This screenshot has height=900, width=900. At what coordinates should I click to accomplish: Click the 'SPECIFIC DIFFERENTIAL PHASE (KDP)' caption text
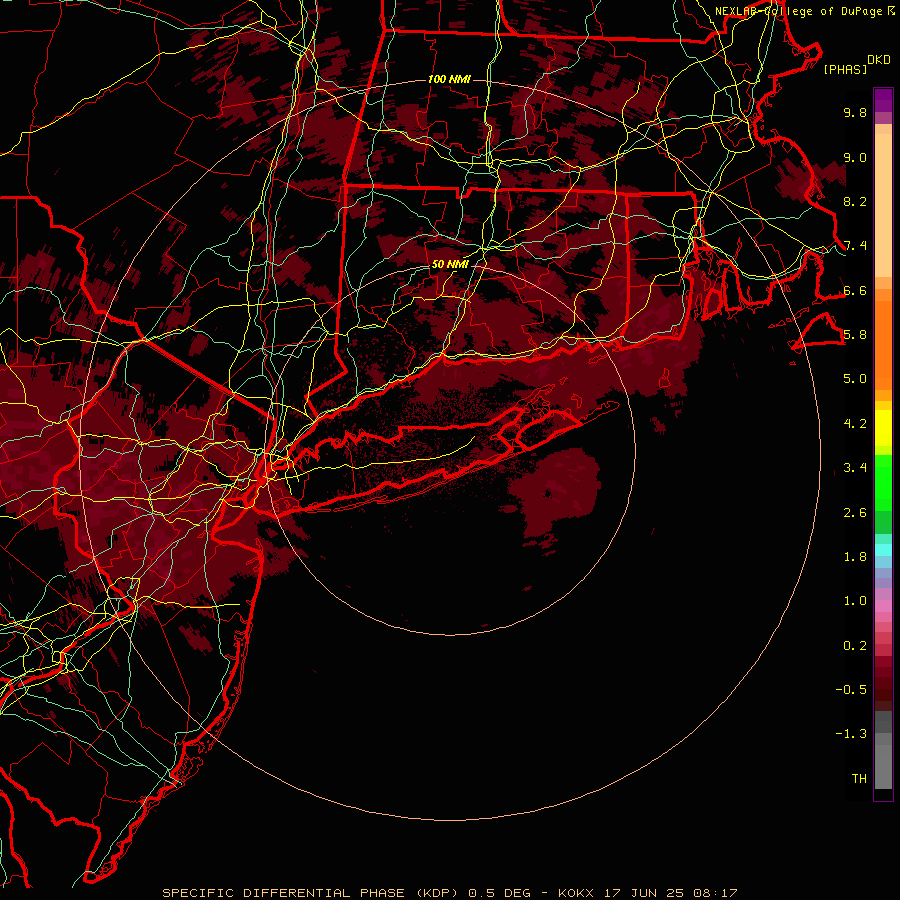point(313,893)
